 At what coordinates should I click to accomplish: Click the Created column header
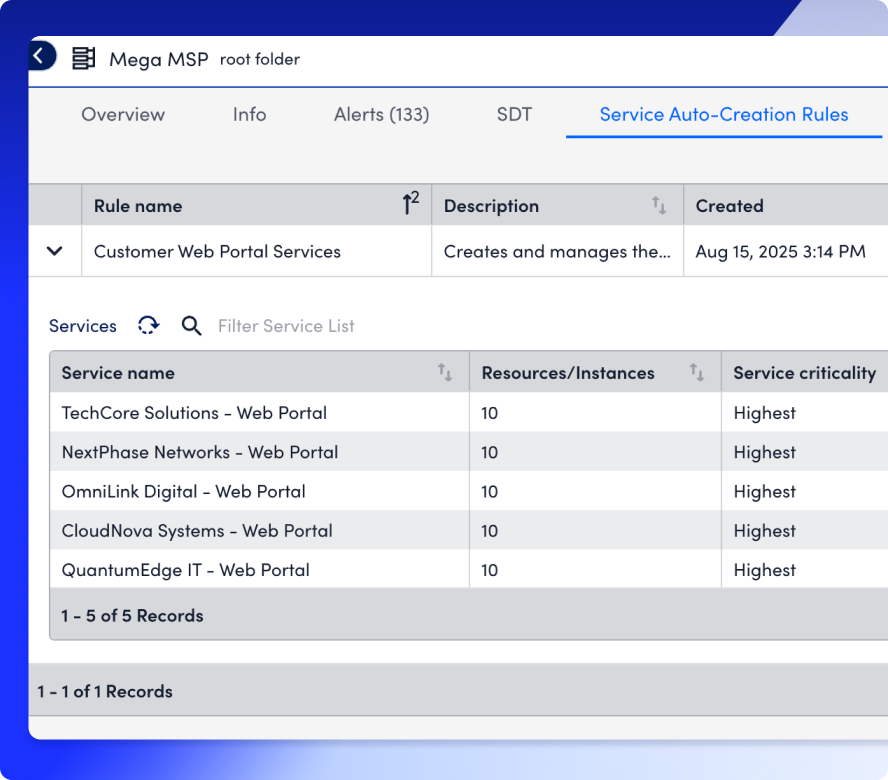pyautogui.click(x=729, y=206)
